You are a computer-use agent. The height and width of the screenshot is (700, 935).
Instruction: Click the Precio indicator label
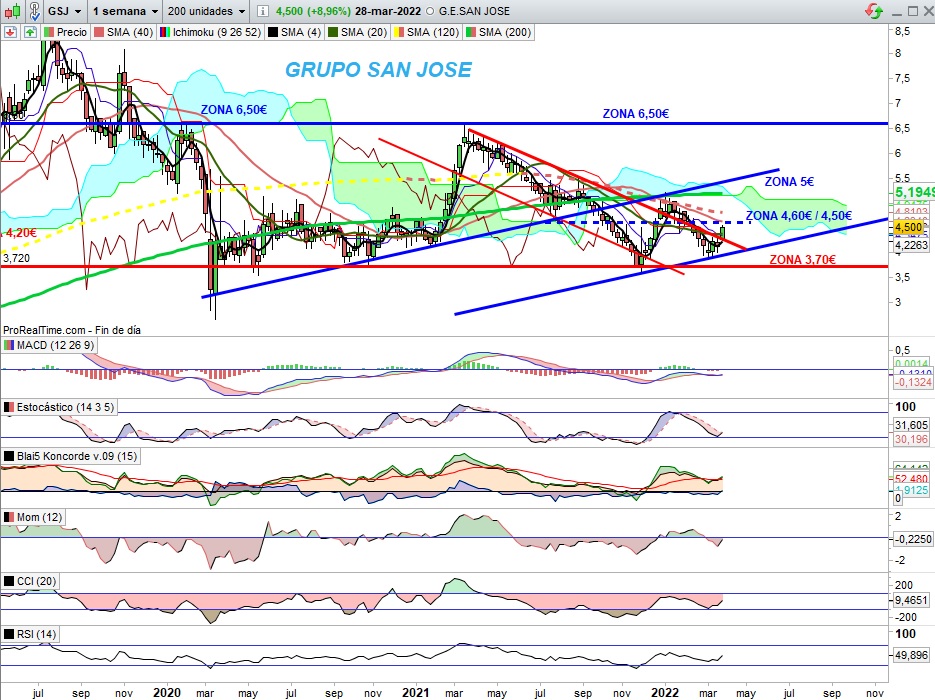click(72, 32)
